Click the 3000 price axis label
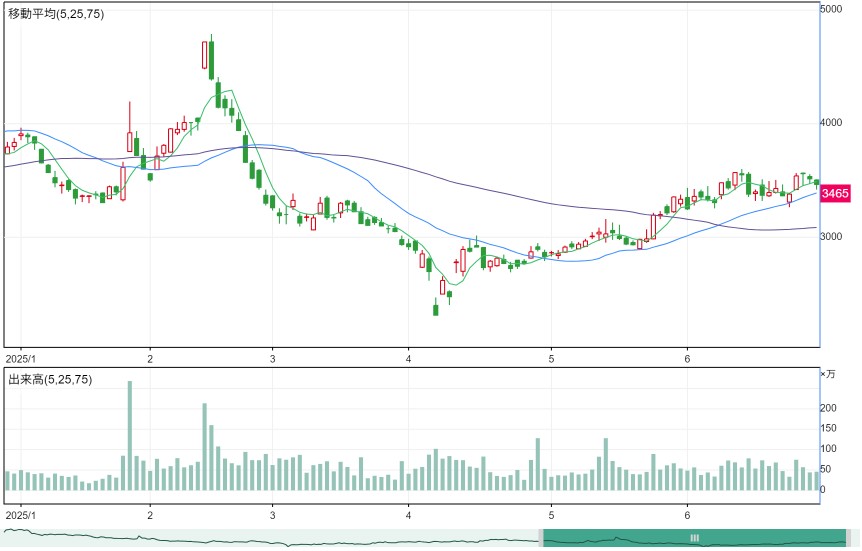 pyautogui.click(x=831, y=236)
